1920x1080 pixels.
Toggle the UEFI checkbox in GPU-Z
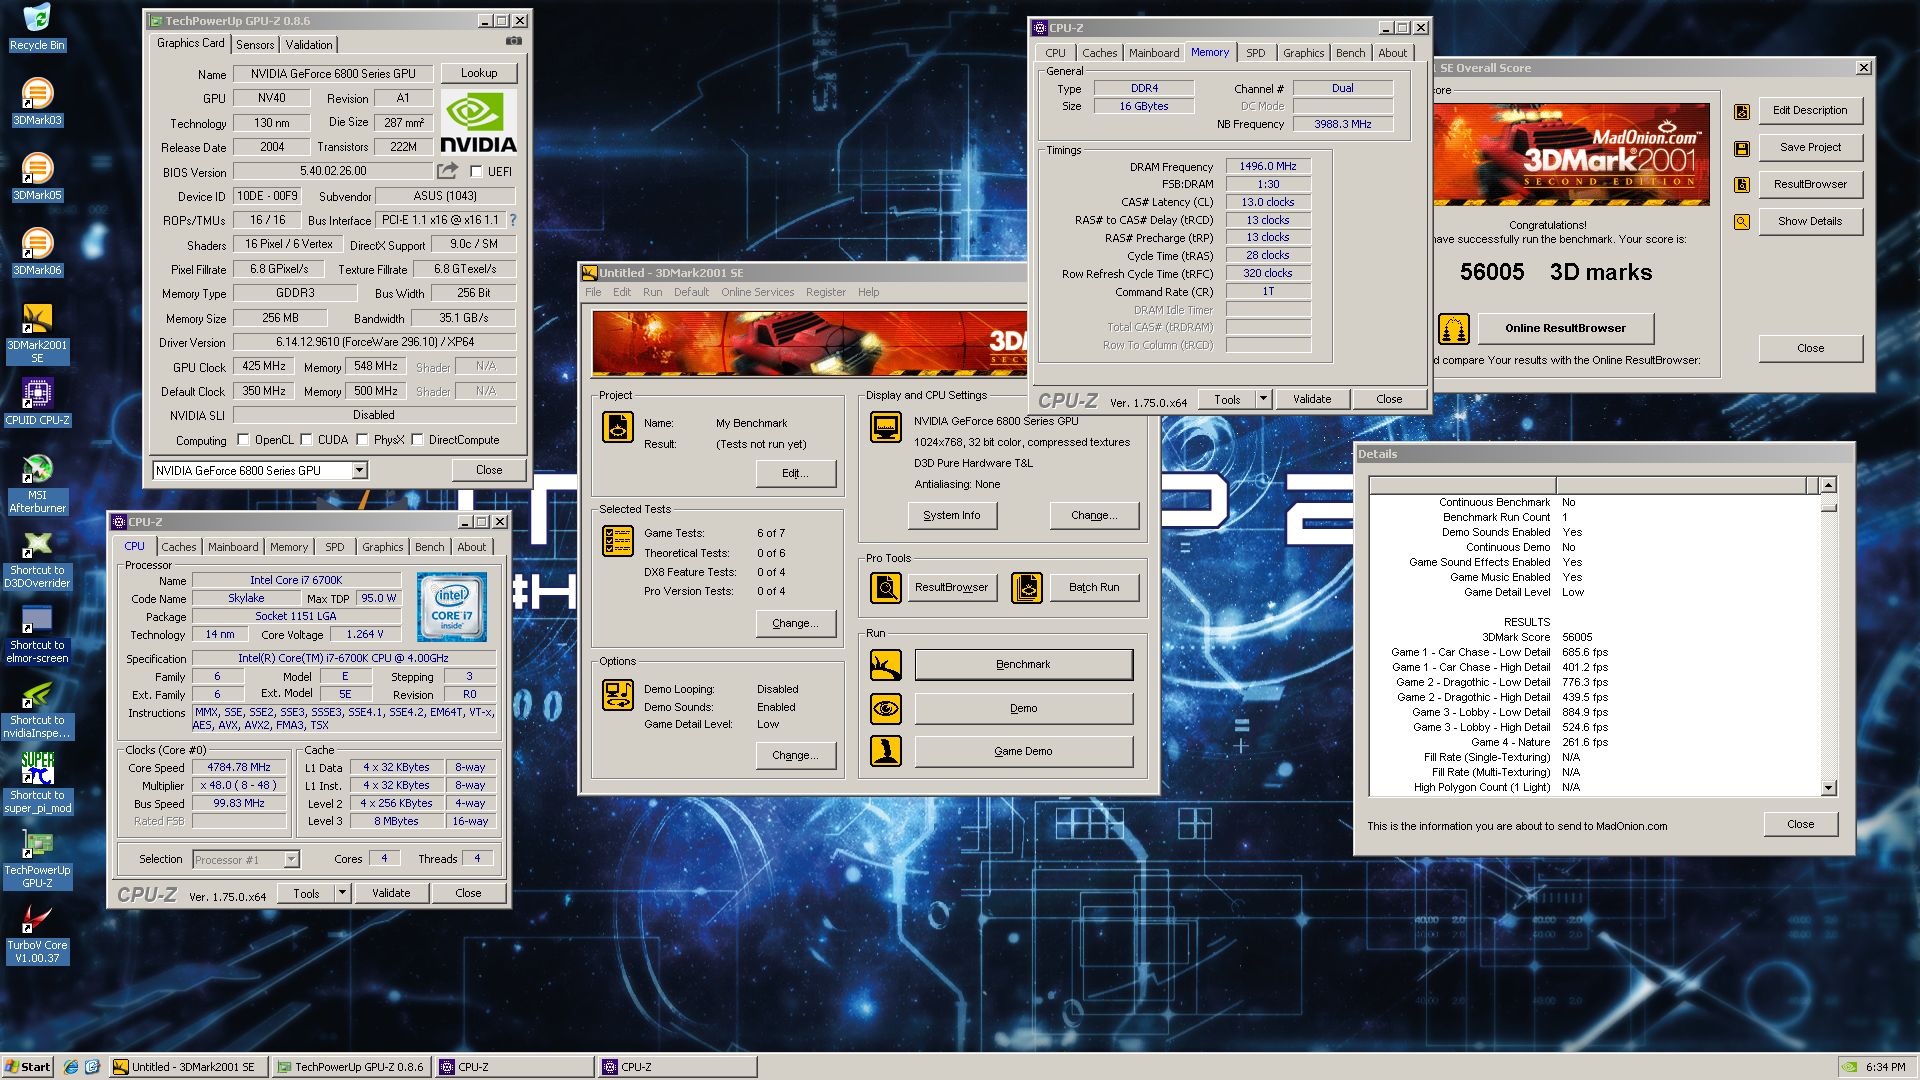coord(476,172)
